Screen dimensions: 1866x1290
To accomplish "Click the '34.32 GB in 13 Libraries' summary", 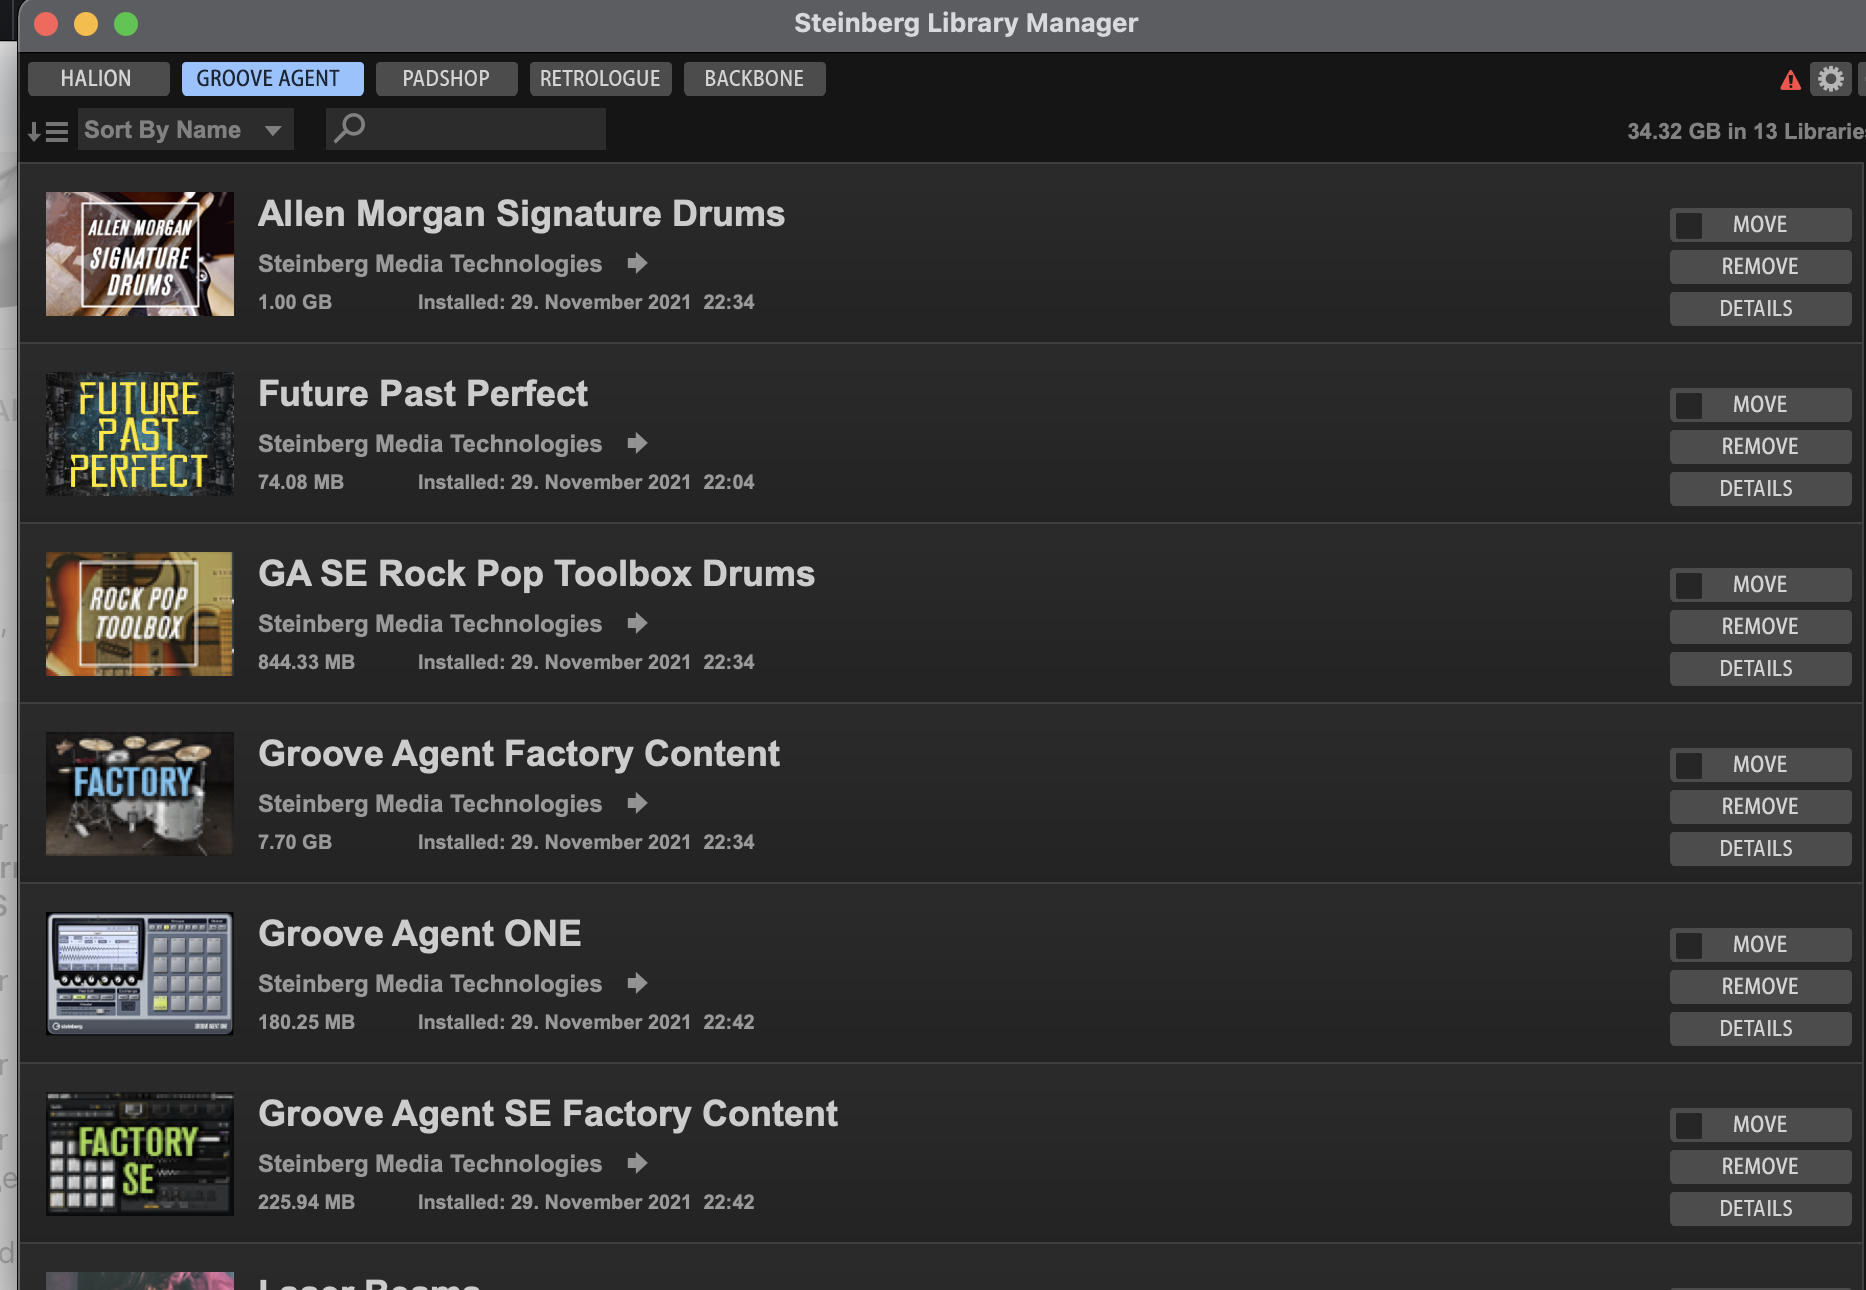I will [x=1745, y=131].
